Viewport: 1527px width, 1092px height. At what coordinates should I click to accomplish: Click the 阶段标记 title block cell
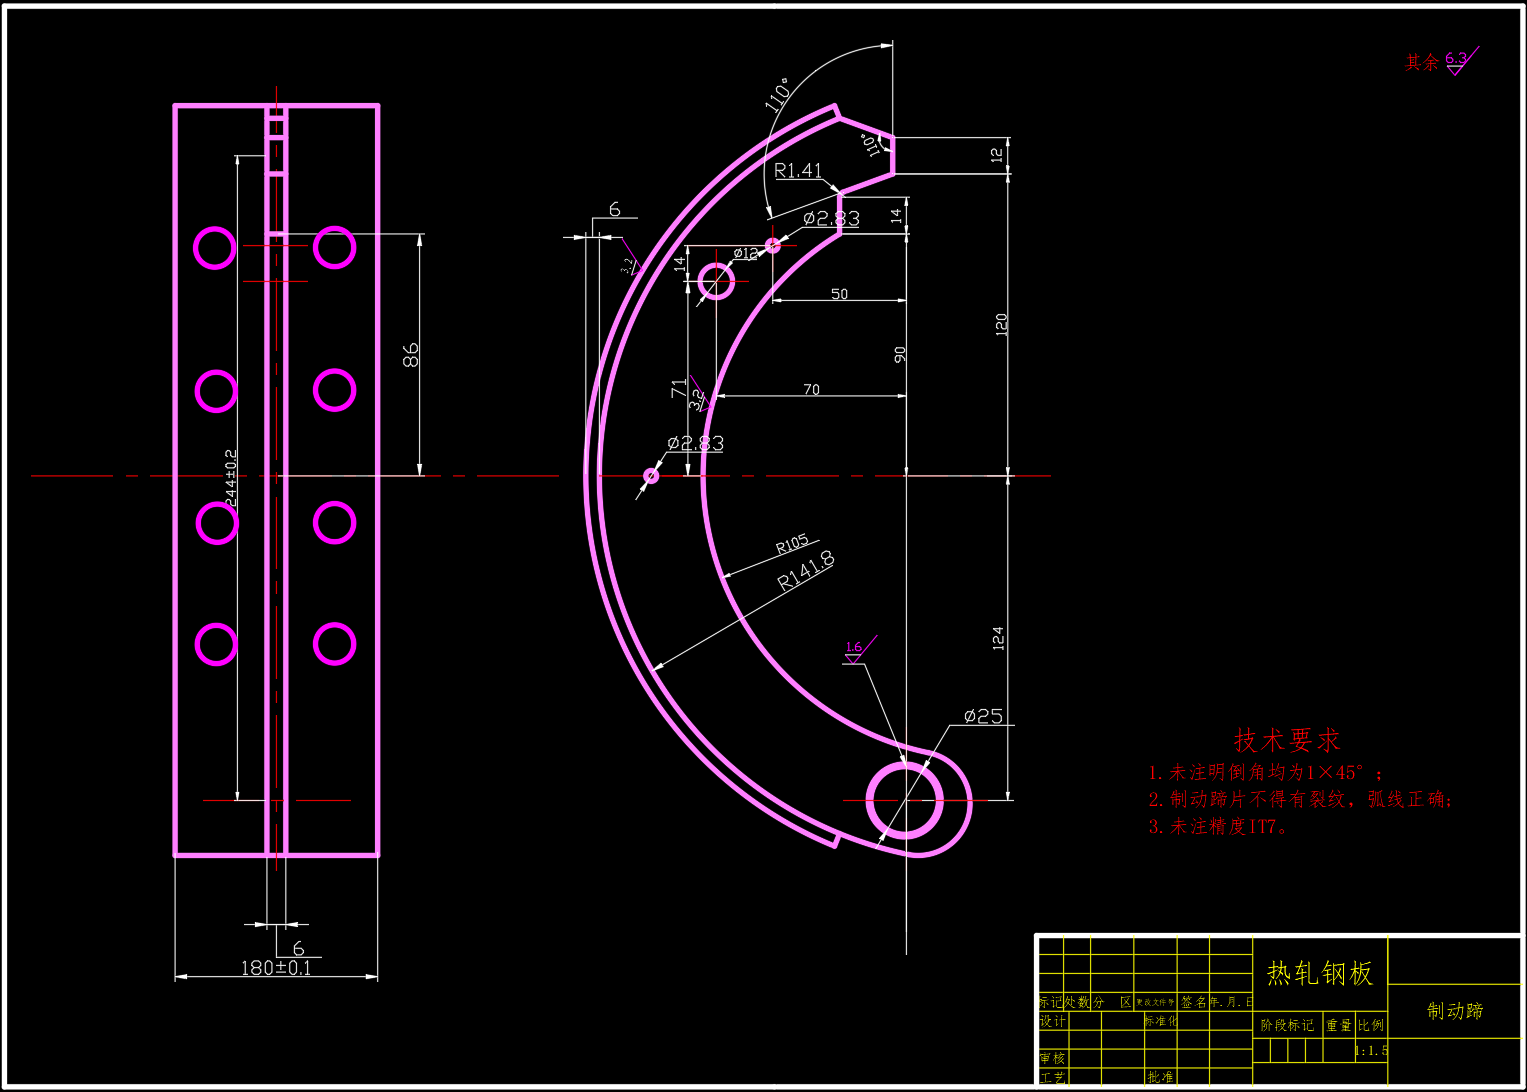1287,1025
